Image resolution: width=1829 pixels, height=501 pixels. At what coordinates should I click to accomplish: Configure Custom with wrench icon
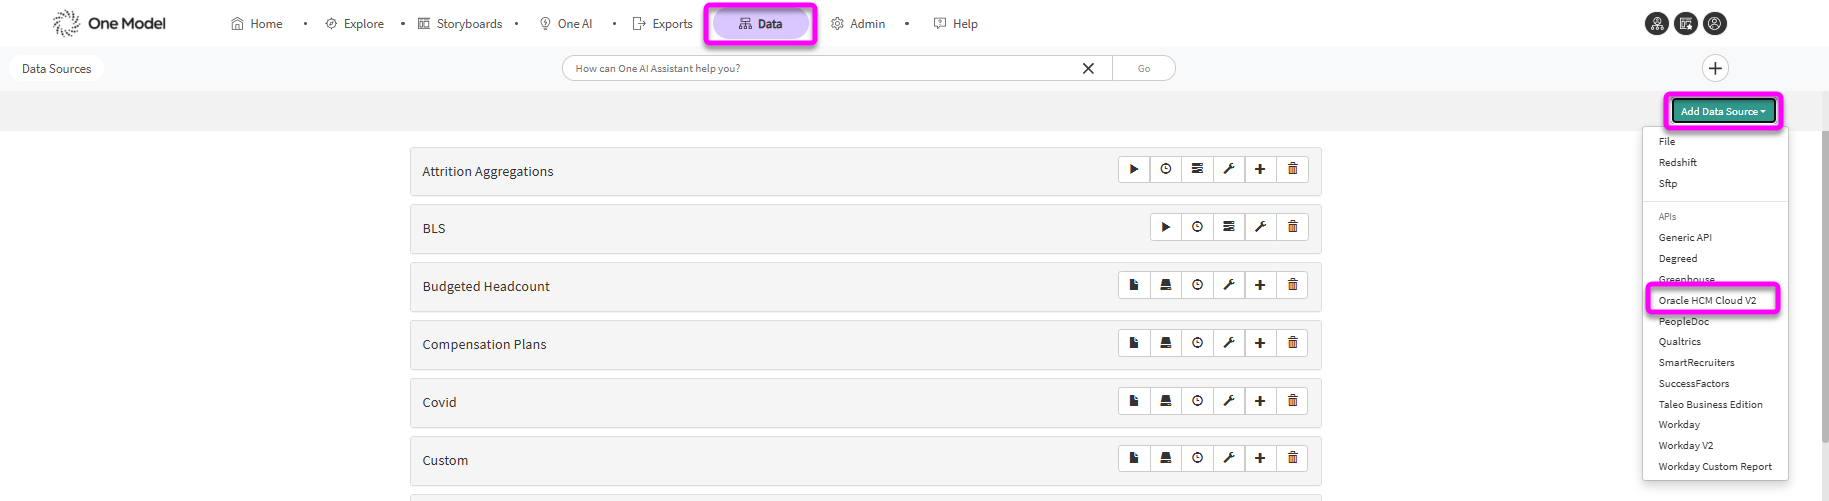click(1229, 458)
